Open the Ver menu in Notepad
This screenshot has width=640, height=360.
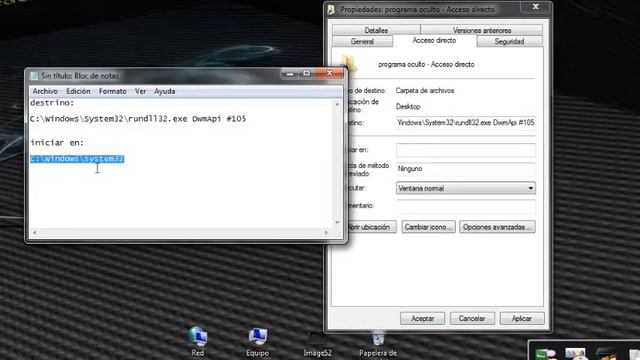[x=140, y=91]
